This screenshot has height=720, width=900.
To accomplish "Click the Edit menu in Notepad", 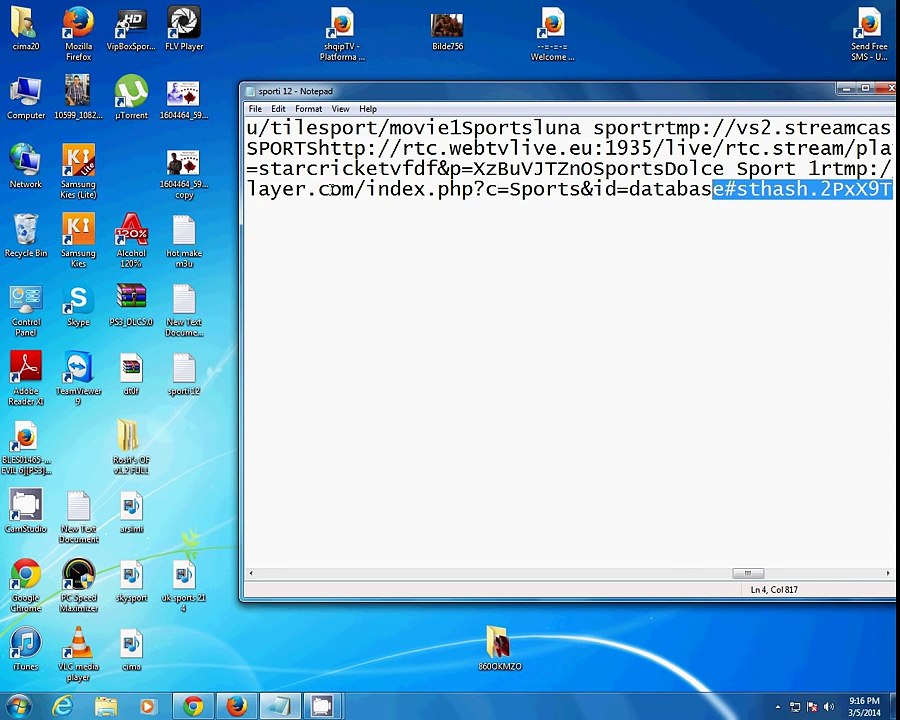I will [278, 109].
